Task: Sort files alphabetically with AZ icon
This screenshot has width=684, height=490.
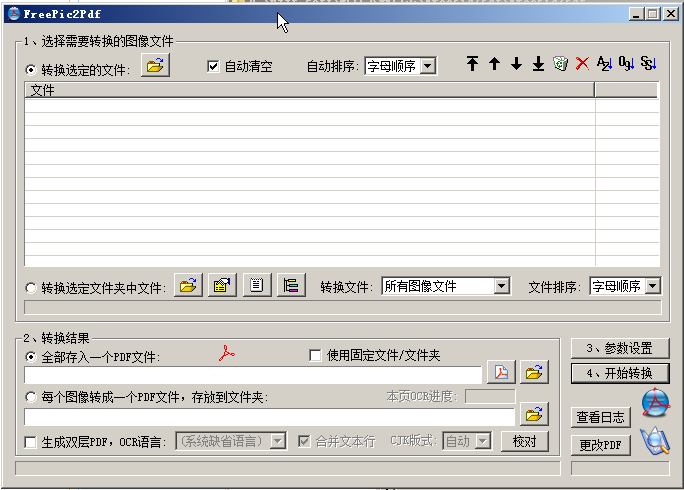Action: pos(604,64)
